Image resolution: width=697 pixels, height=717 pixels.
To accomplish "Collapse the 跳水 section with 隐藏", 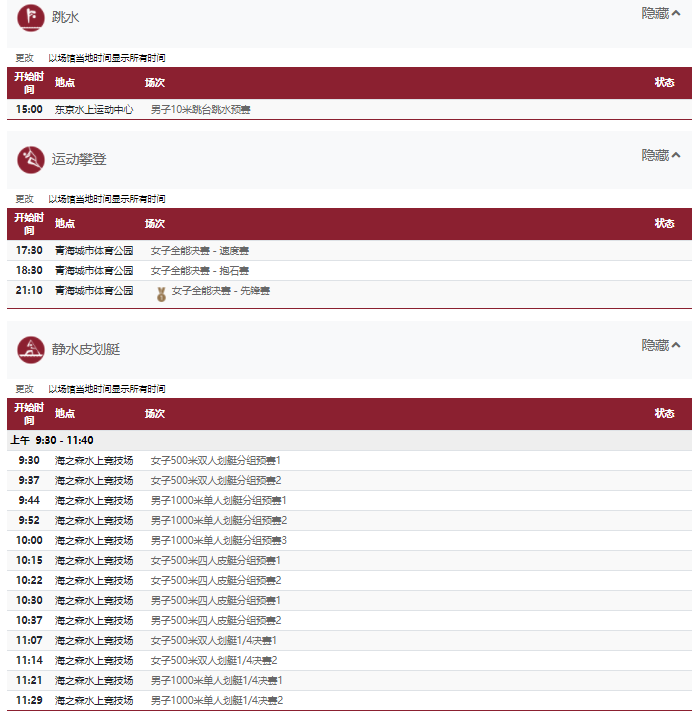I will pyautogui.click(x=660, y=13).
